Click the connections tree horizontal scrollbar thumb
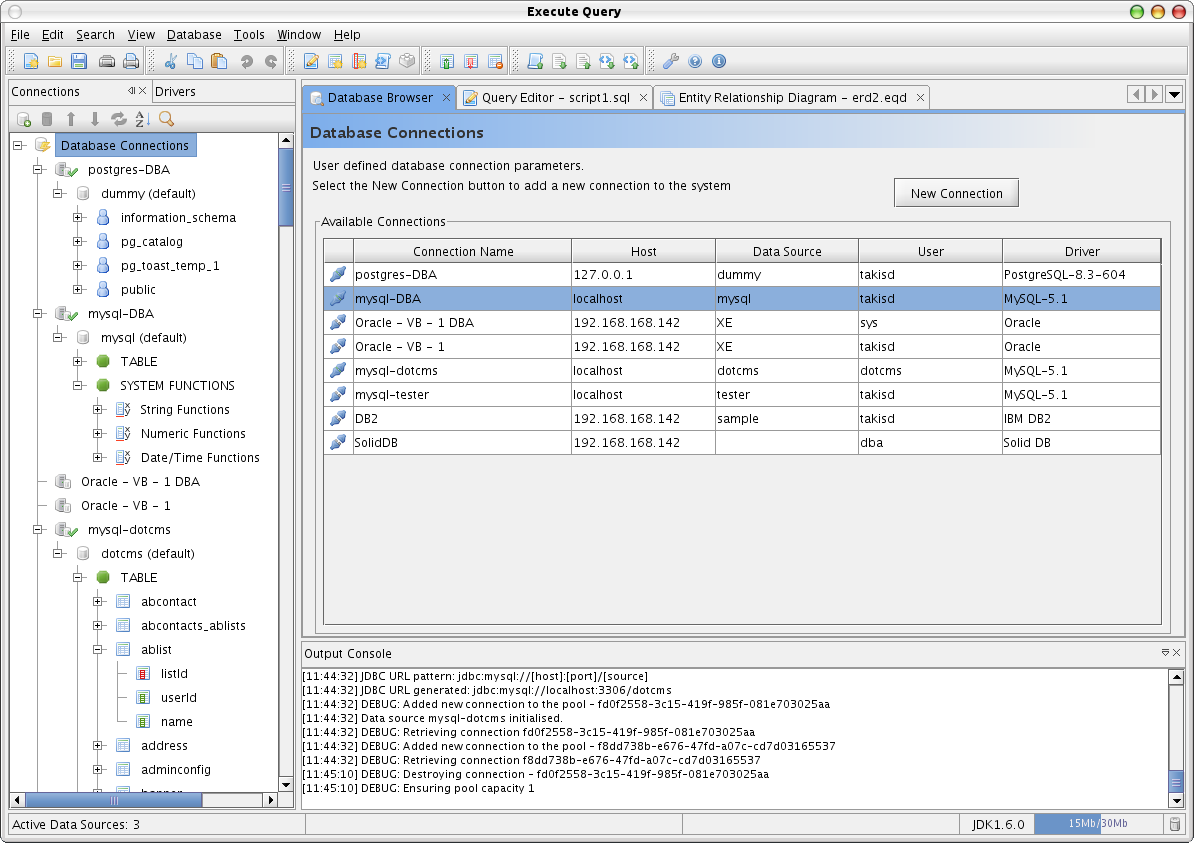 (x=113, y=800)
